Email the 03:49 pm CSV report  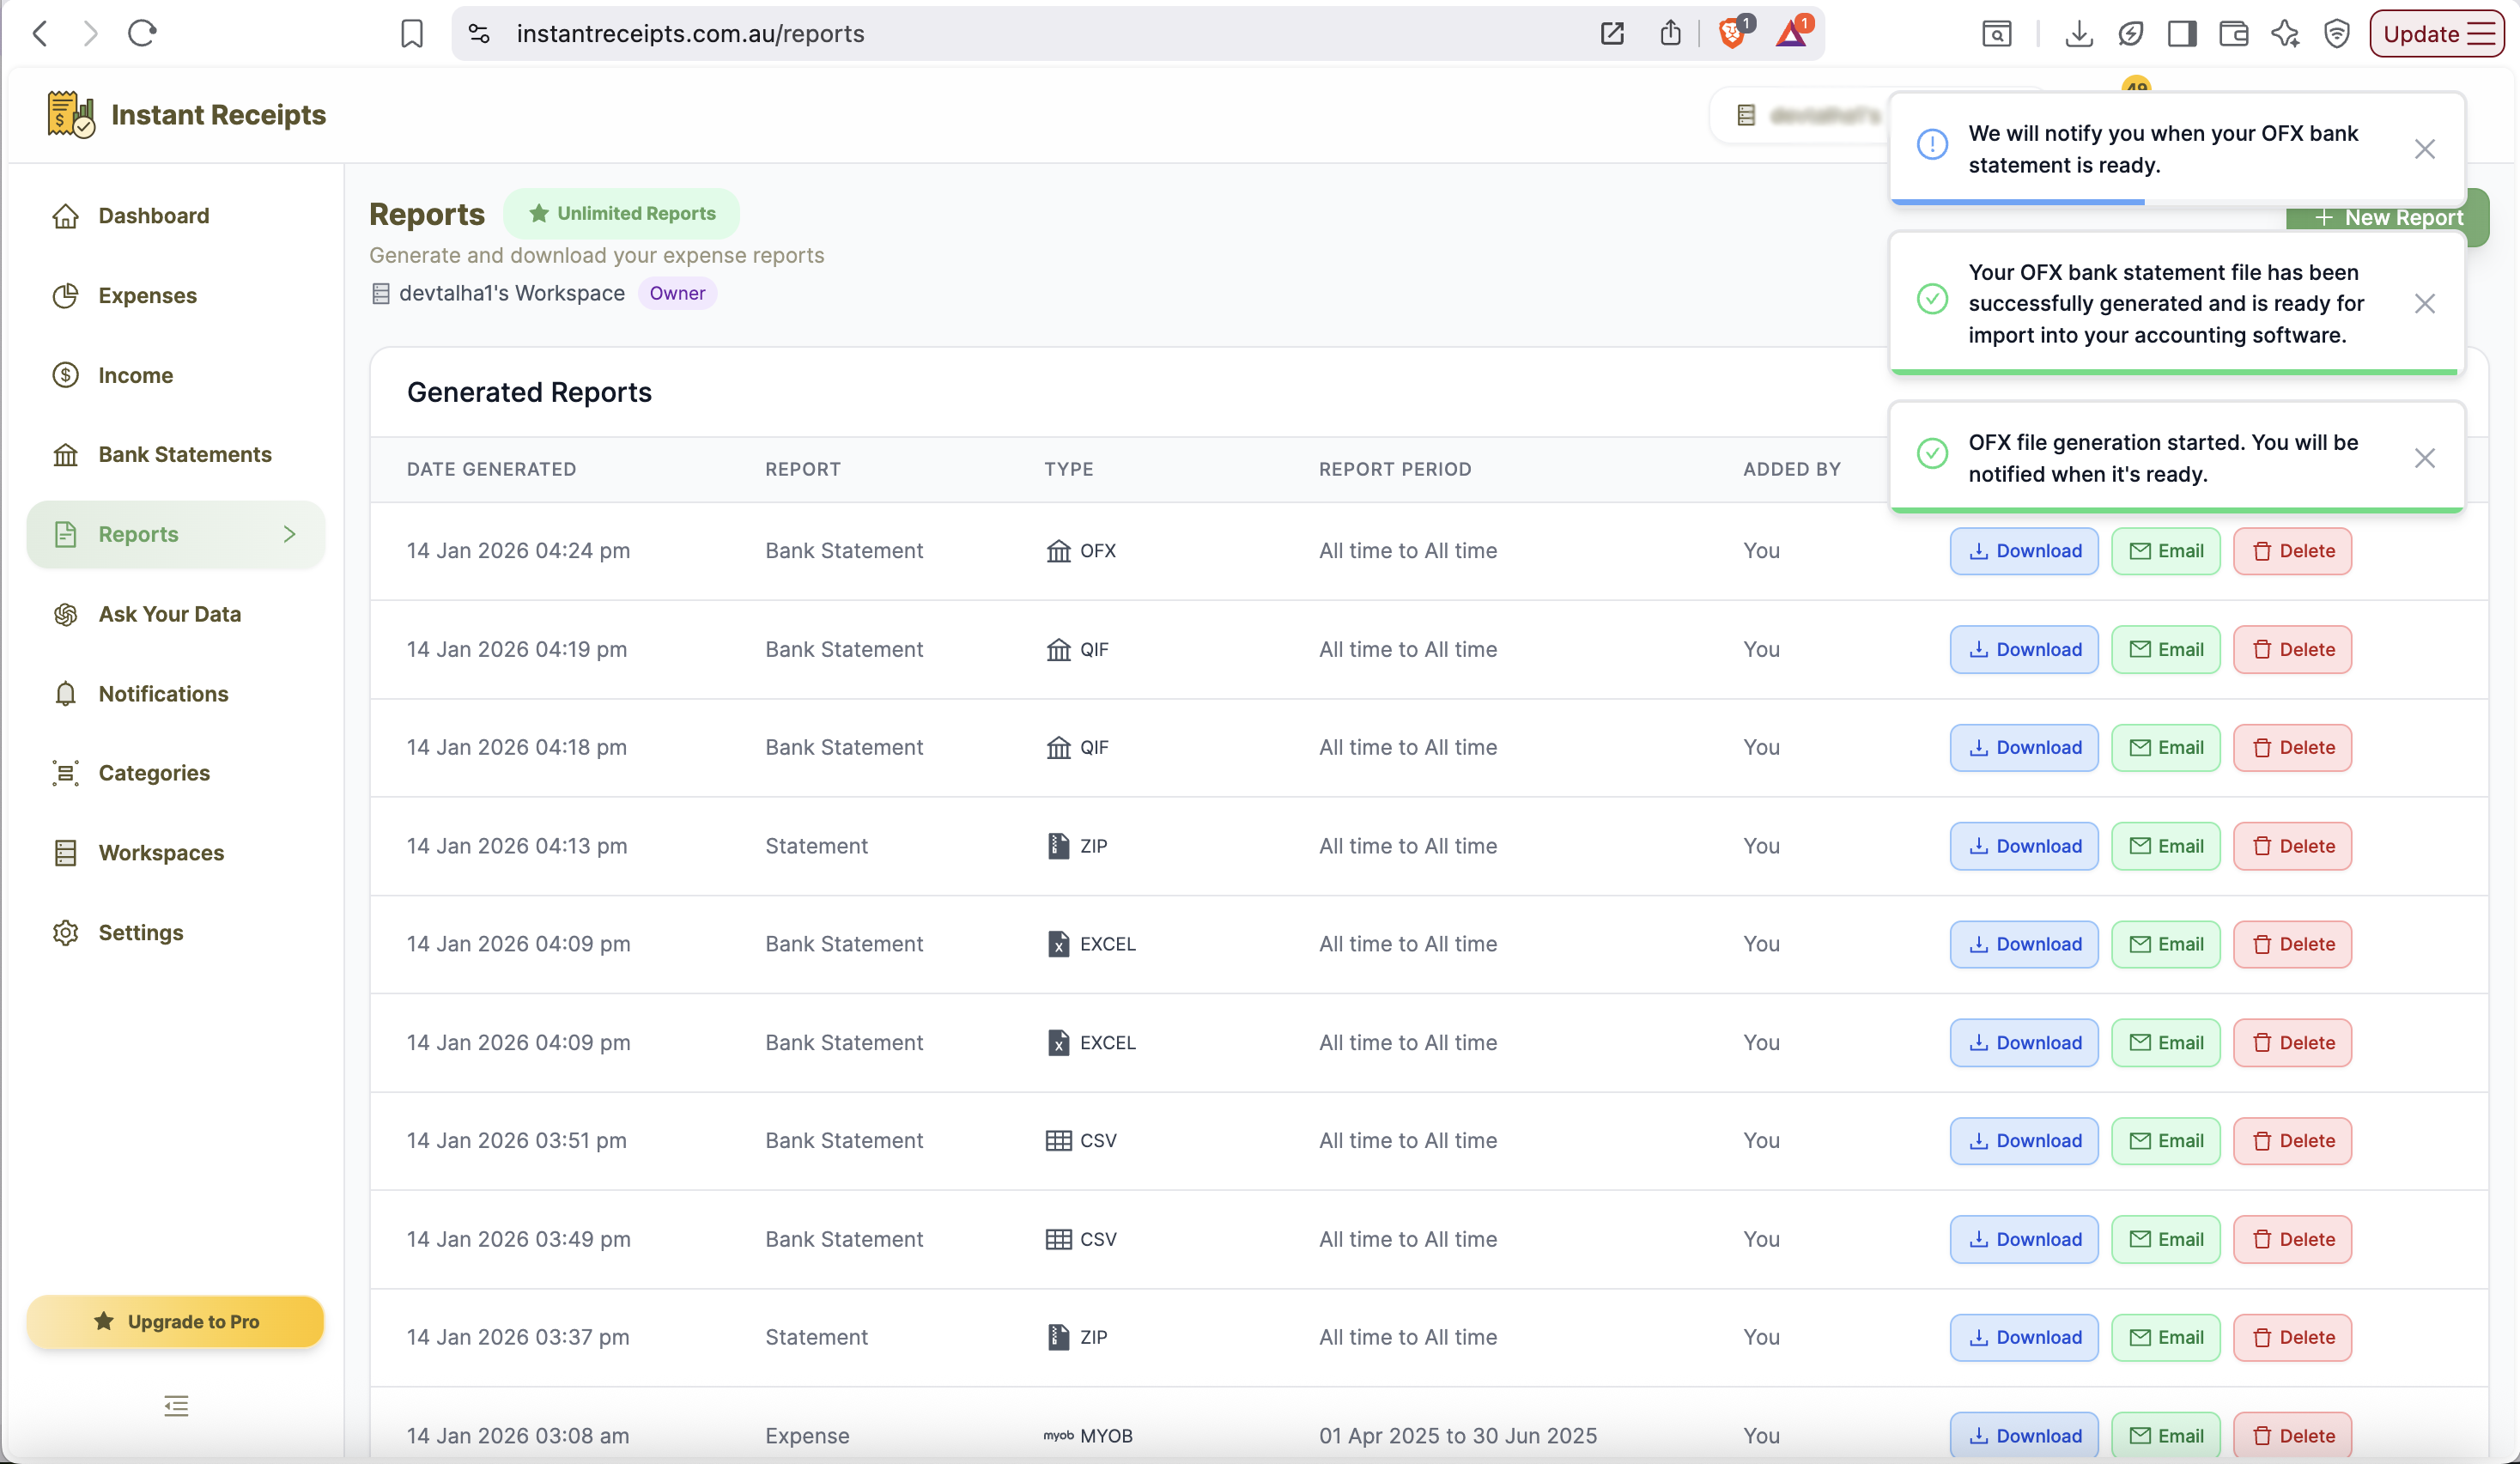[x=2166, y=1240]
